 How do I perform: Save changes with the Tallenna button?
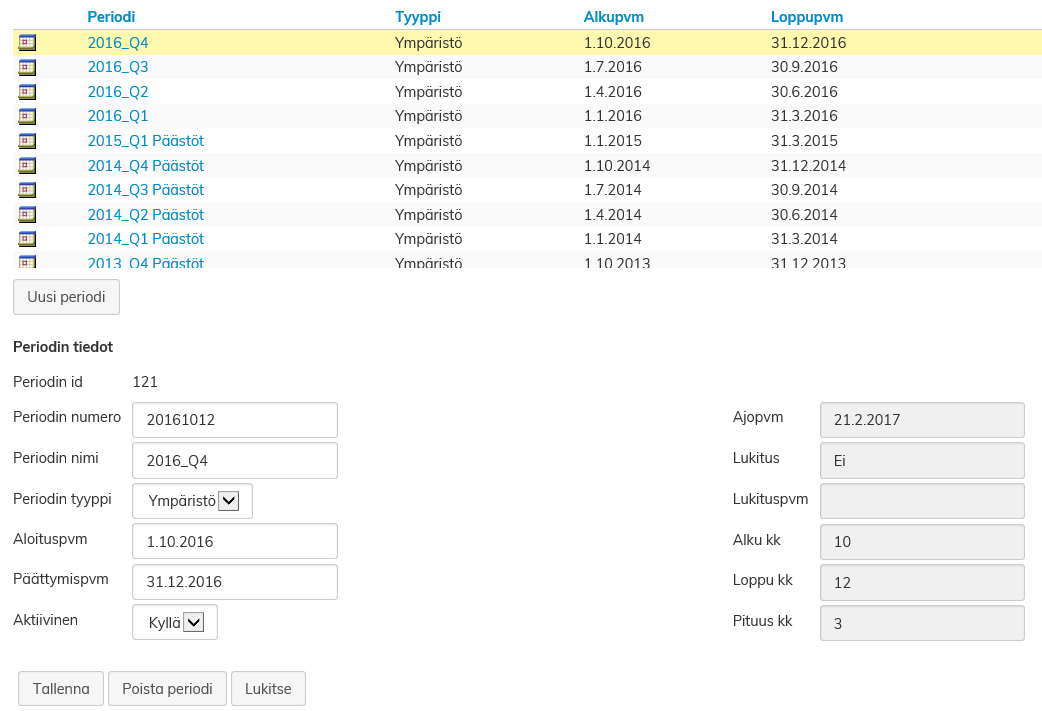coord(61,689)
